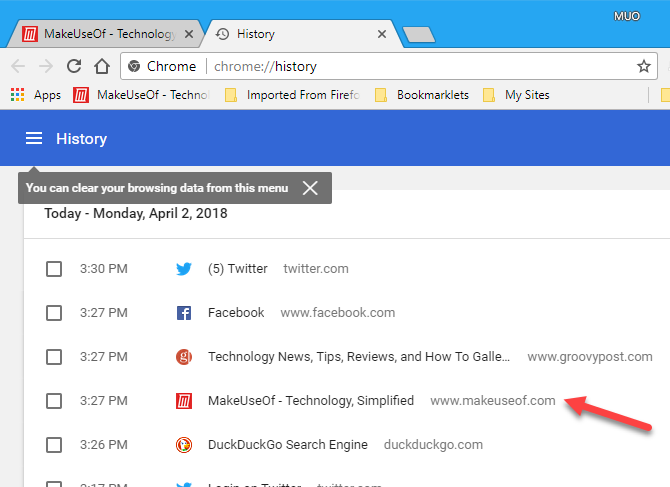670x487 pixels.
Task: Click the back navigation arrow
Action: [19, 66]
